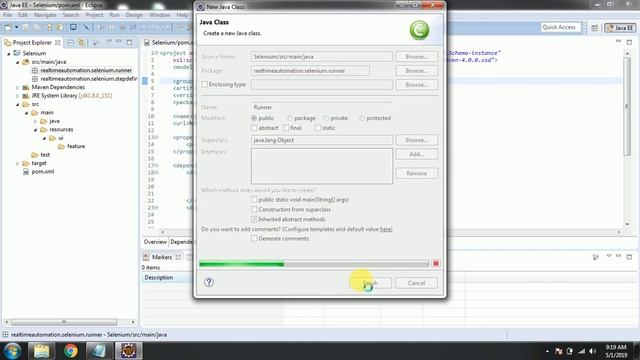Screen dimensions: 640x360
Task: Toggle the Generate comments checkbox
Action: click(254, 238)
